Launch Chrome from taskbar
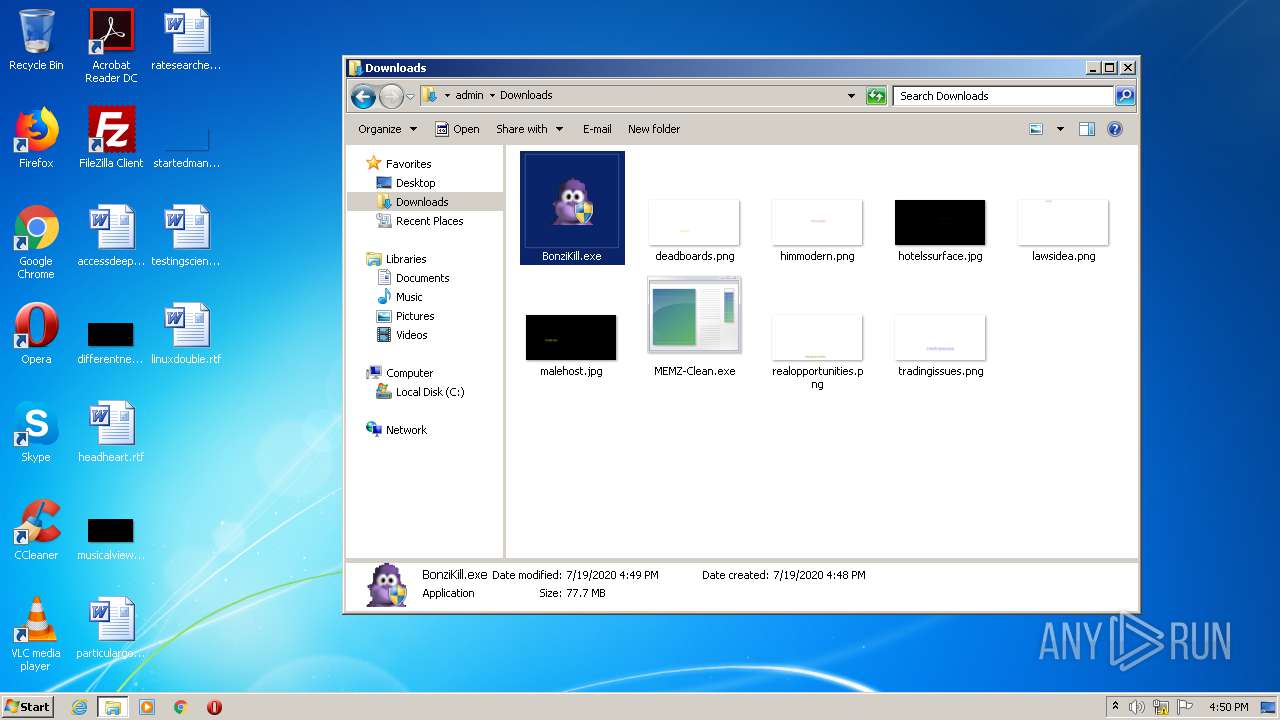 [x=181, y=707]
